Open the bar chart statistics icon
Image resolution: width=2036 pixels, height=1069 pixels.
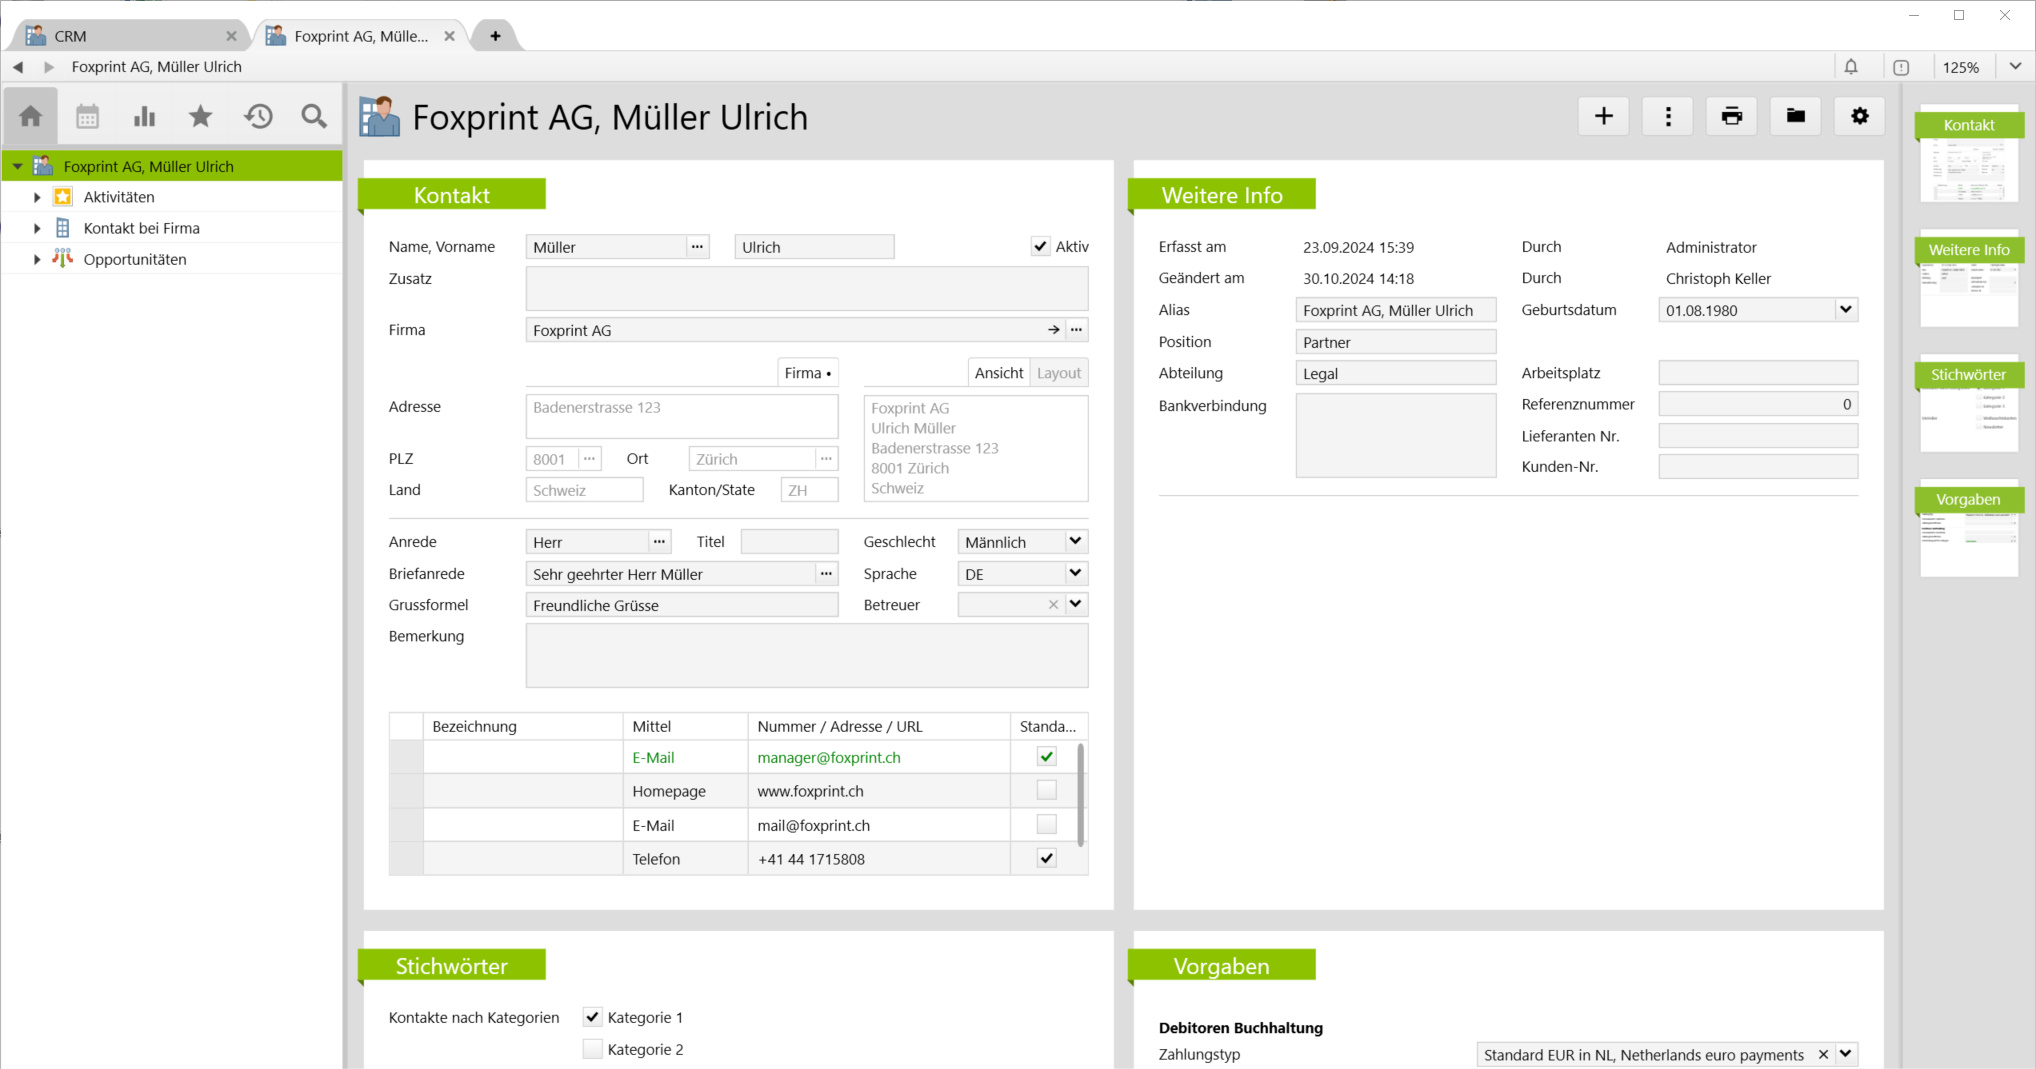(144, 117)
